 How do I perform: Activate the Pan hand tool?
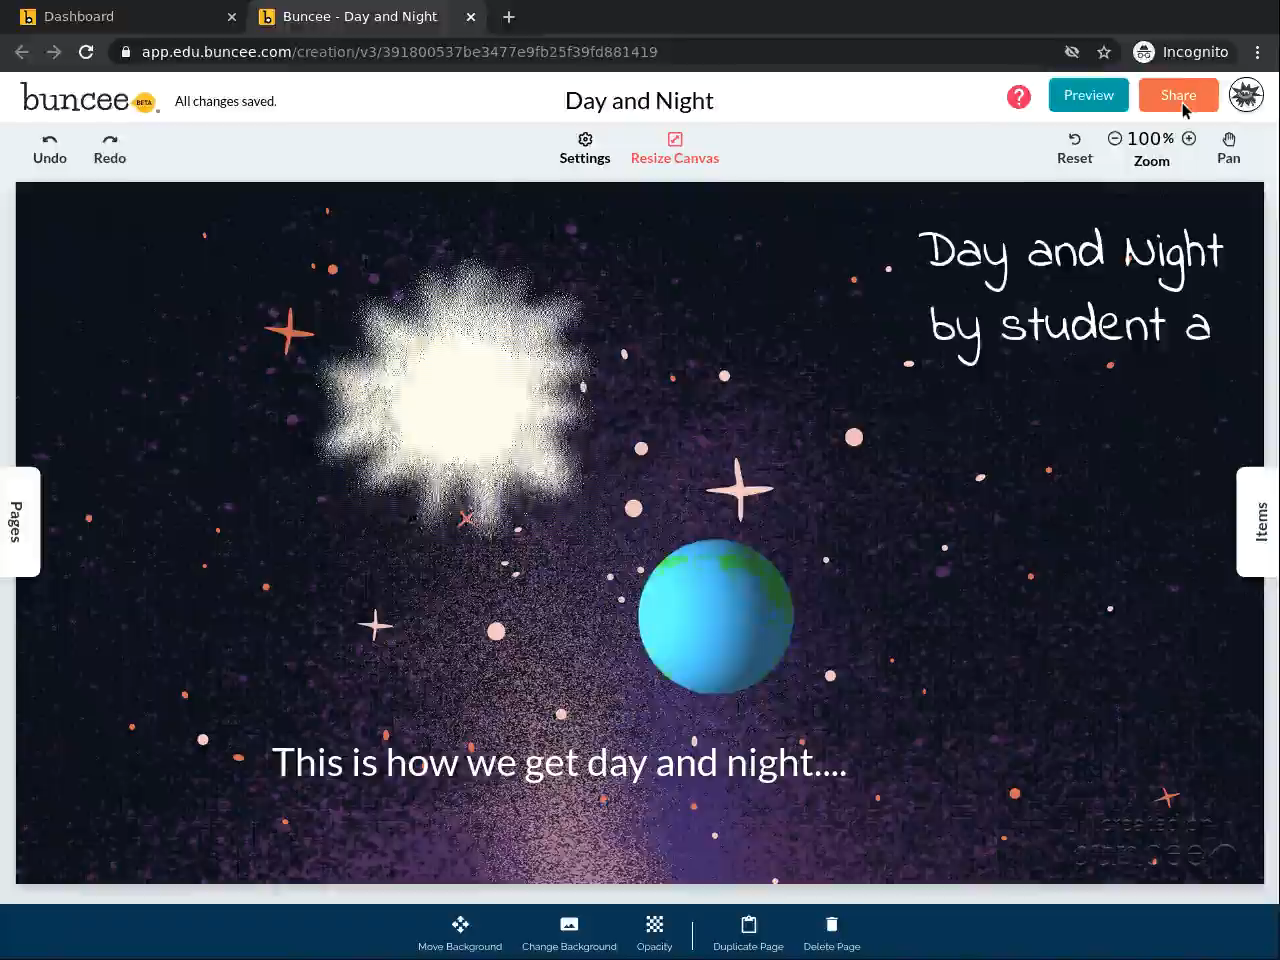pos(1229,149)
